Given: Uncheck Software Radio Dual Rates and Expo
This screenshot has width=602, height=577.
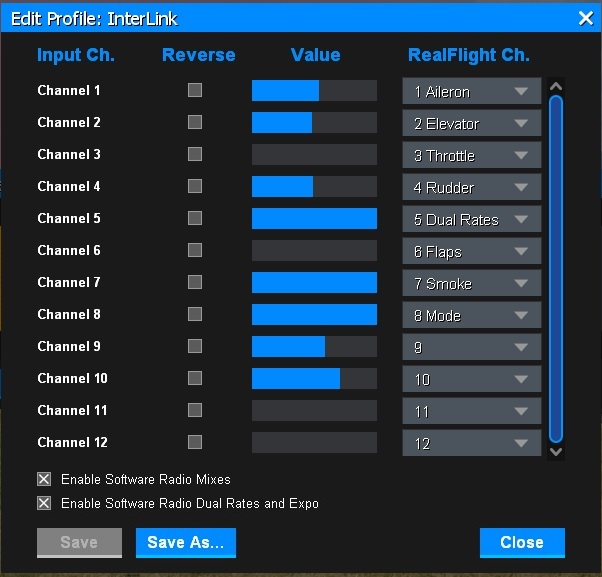Looking at the screenshot, I should click(x=44, y=503).
